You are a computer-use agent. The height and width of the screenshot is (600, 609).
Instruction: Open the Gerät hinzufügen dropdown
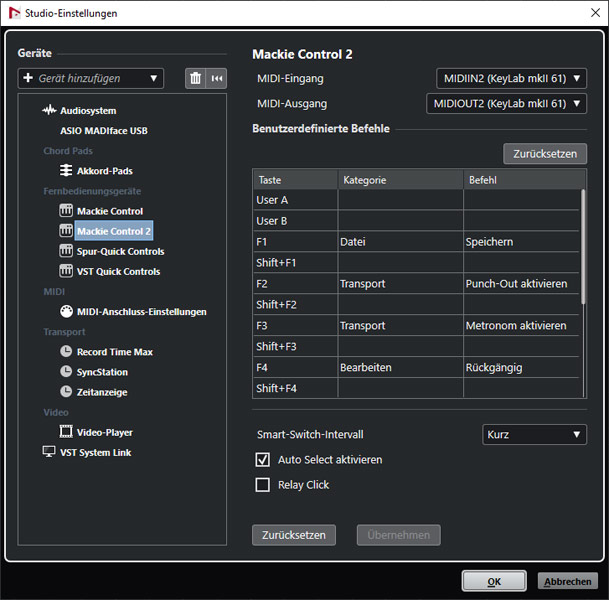(x=90, y=79)
